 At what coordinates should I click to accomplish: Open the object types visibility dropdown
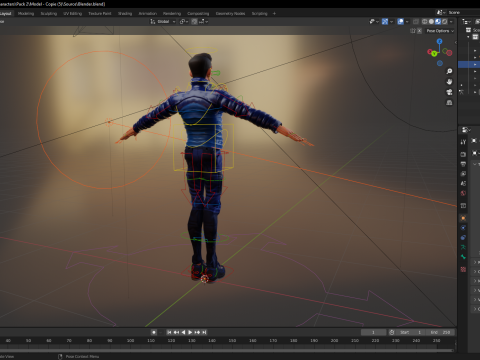click(x=374, y=21)
